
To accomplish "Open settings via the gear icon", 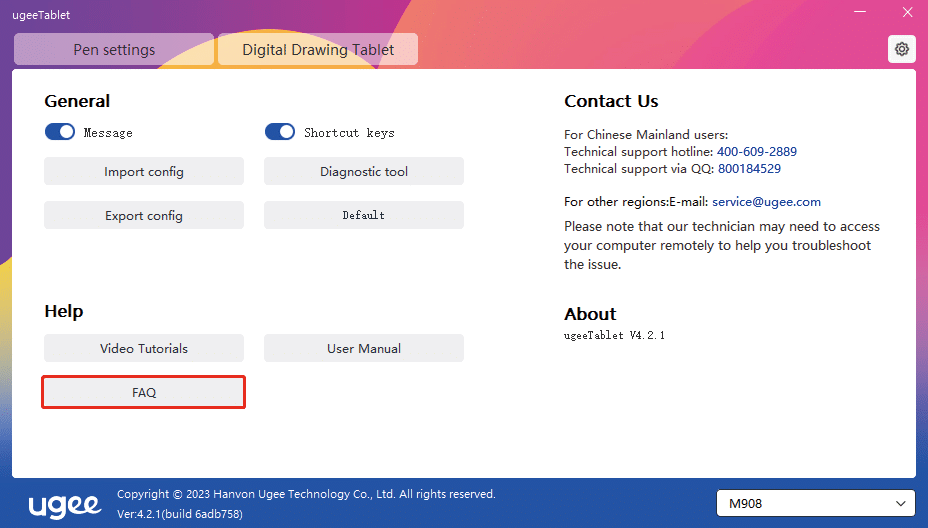I will point(901,49).
